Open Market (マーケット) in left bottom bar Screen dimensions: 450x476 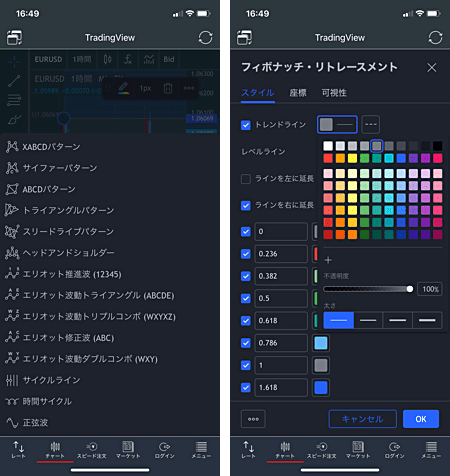click(128, 450)
